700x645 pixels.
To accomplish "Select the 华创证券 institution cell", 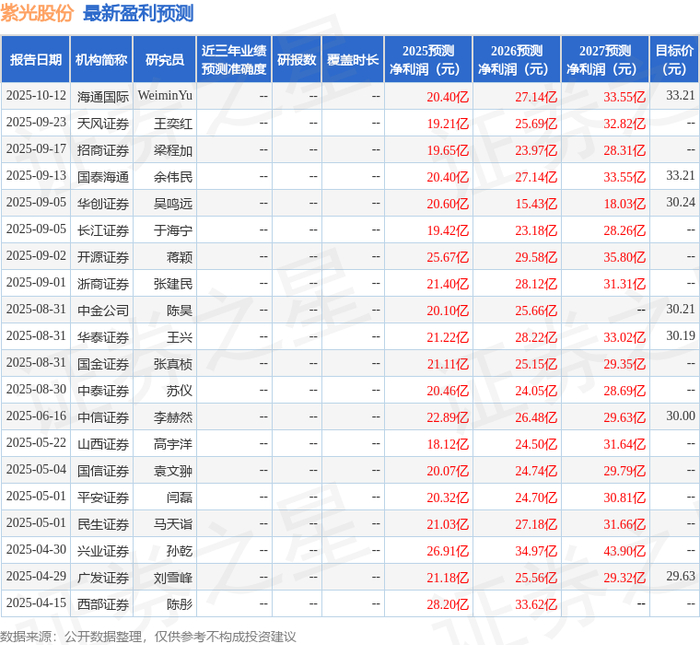I will coord(103,204).
